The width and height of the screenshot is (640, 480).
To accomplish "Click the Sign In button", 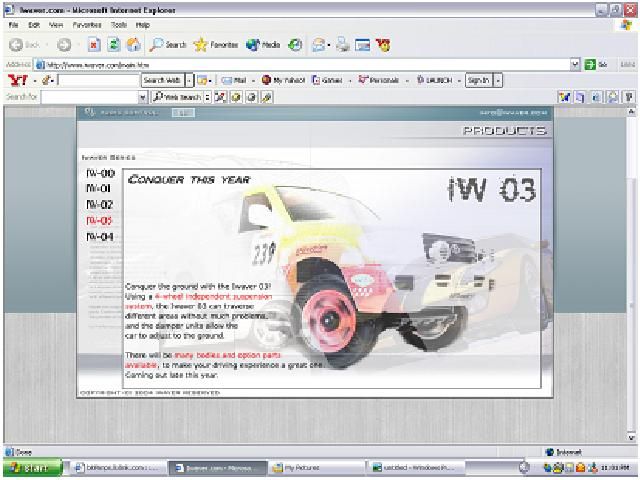I will point(478,80).
